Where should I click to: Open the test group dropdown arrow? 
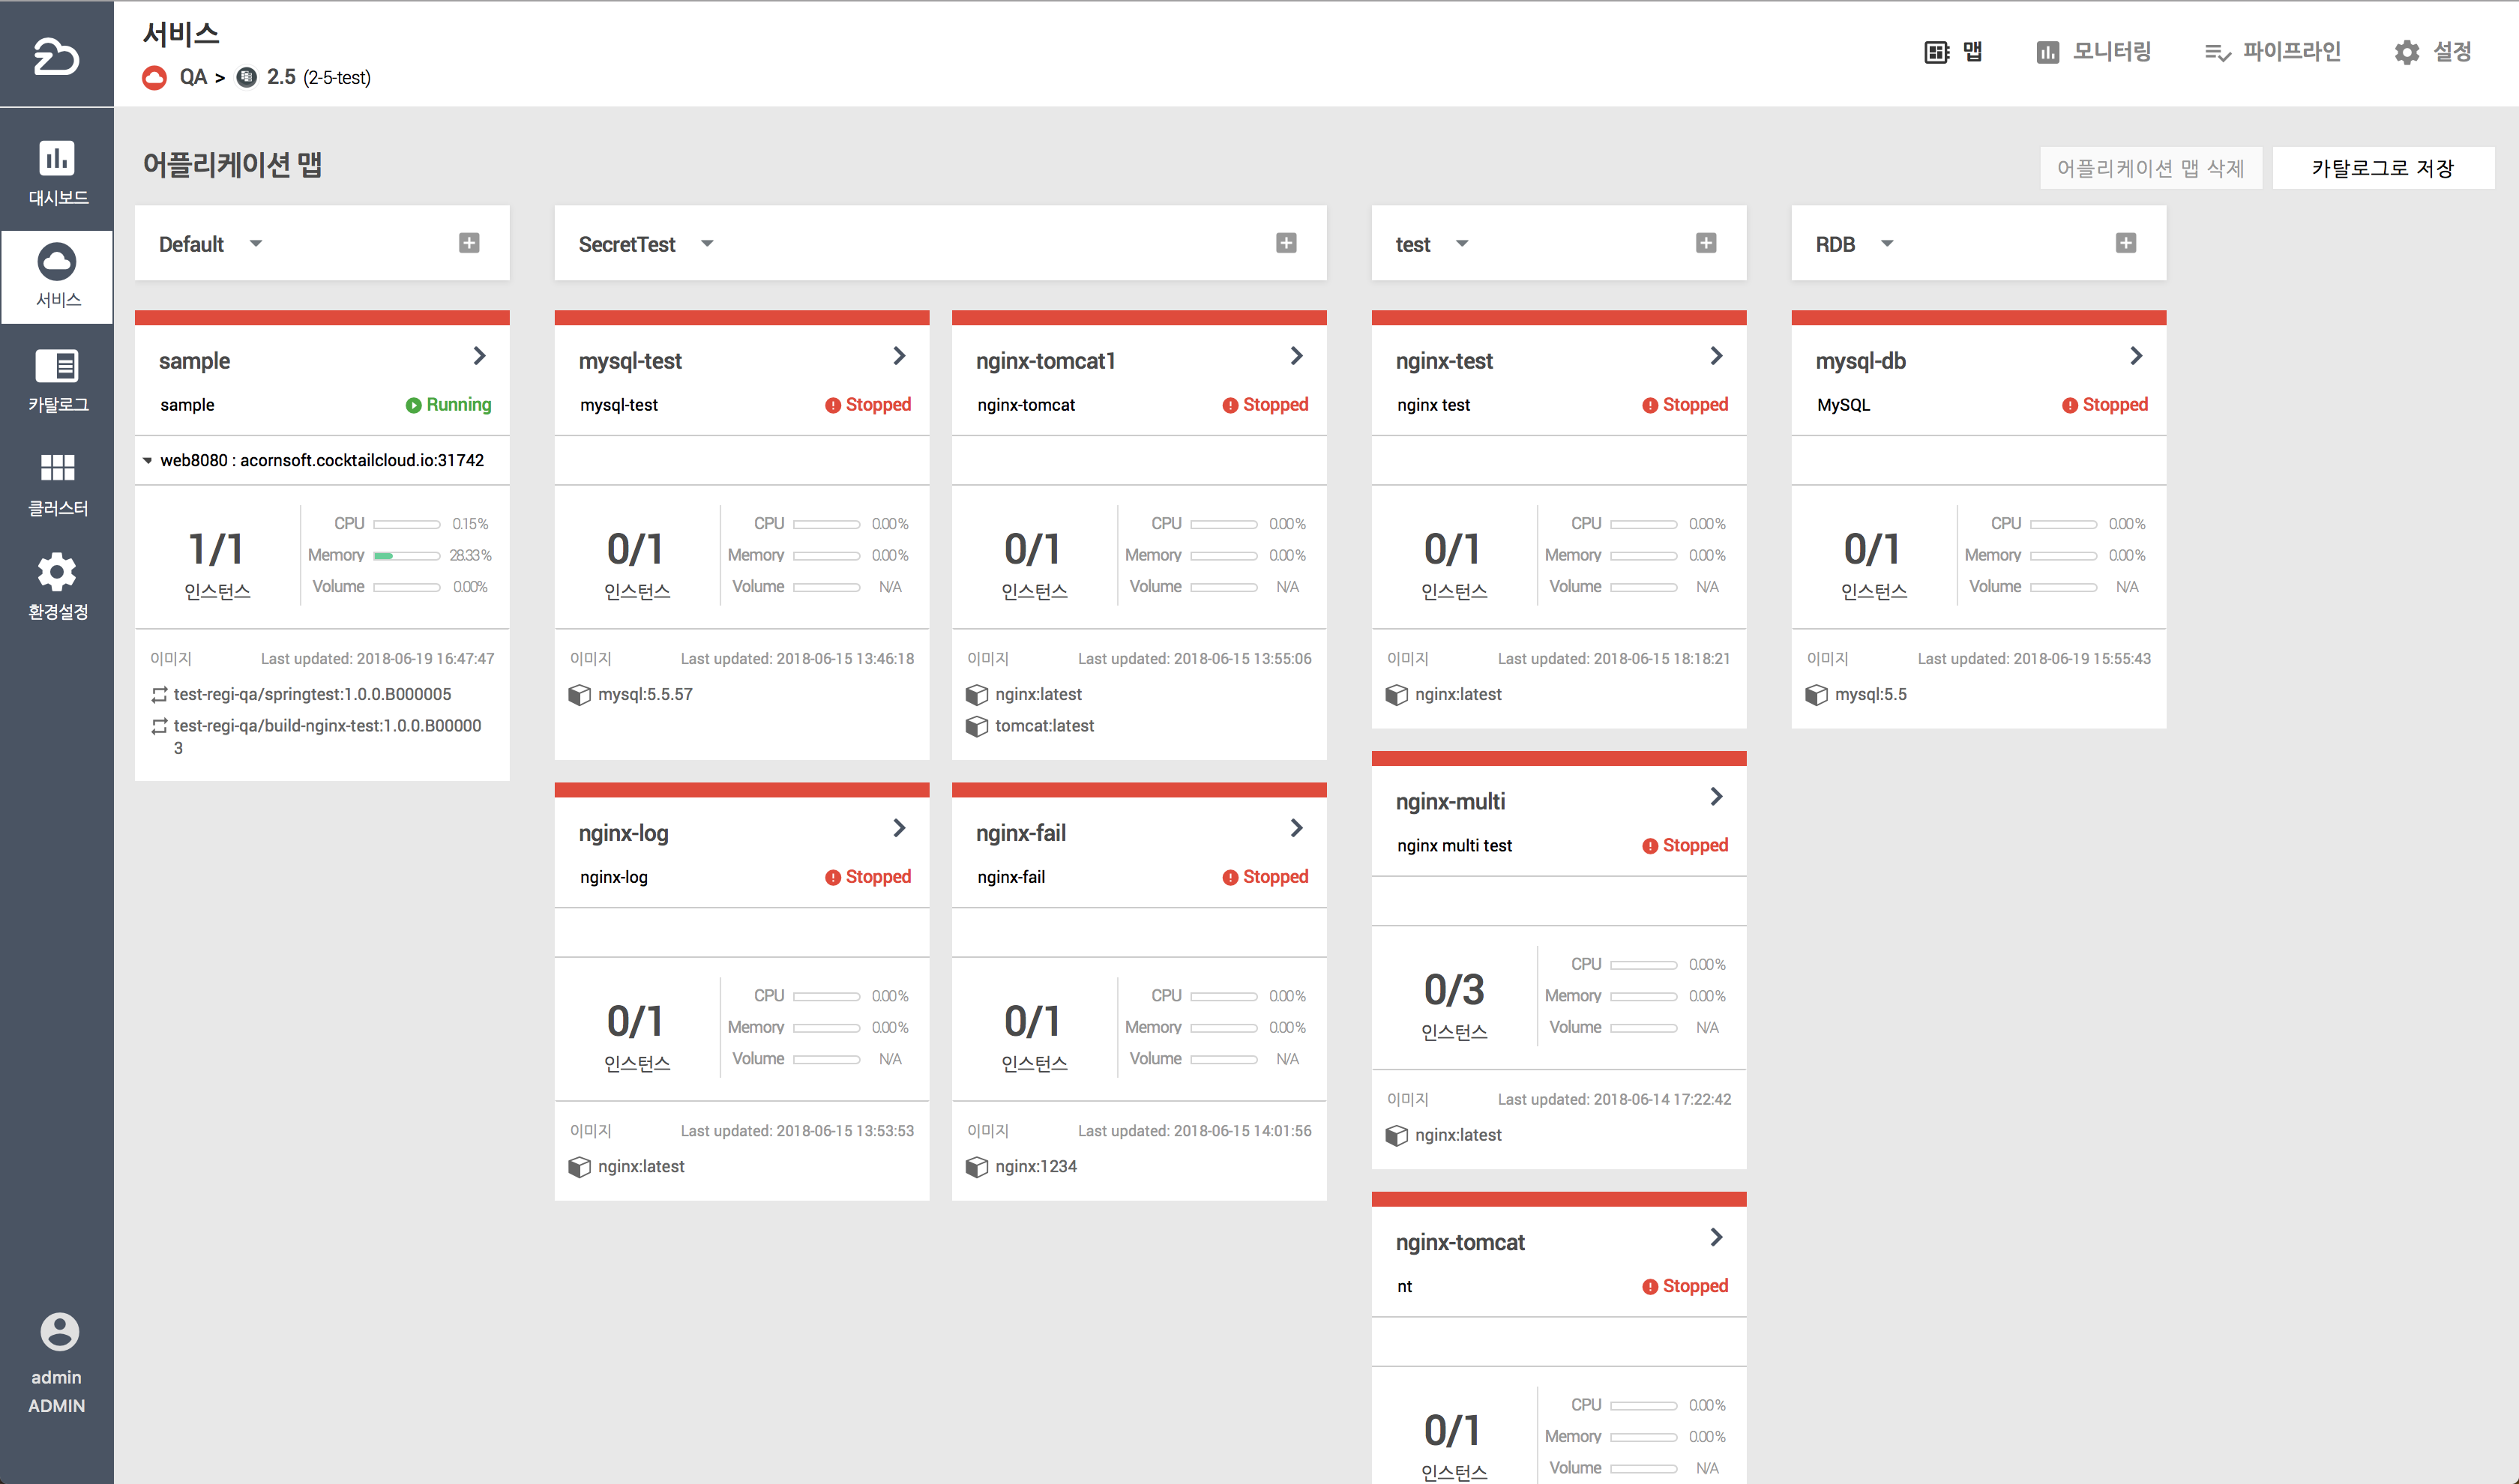(x=1462, y=244)
